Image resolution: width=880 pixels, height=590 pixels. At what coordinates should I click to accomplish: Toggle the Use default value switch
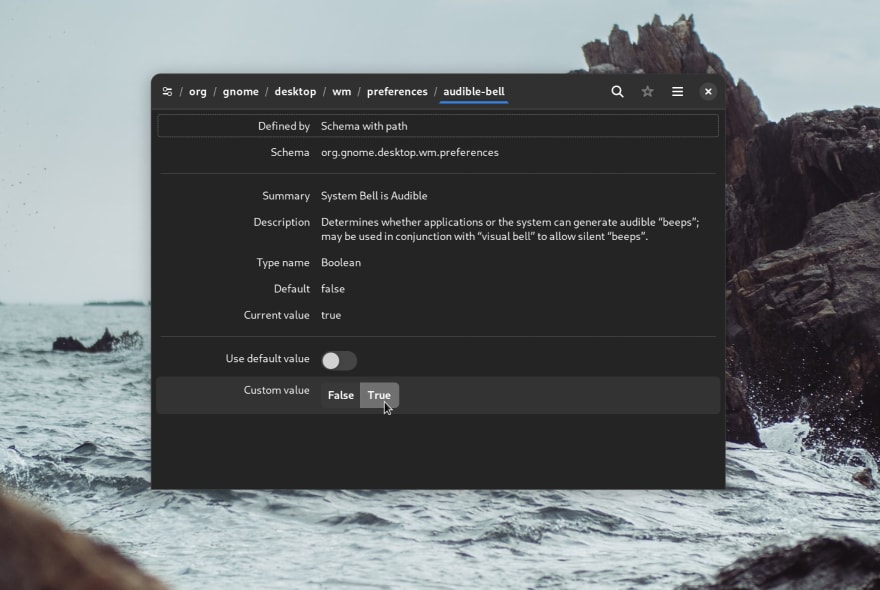[x=339, y=360]
